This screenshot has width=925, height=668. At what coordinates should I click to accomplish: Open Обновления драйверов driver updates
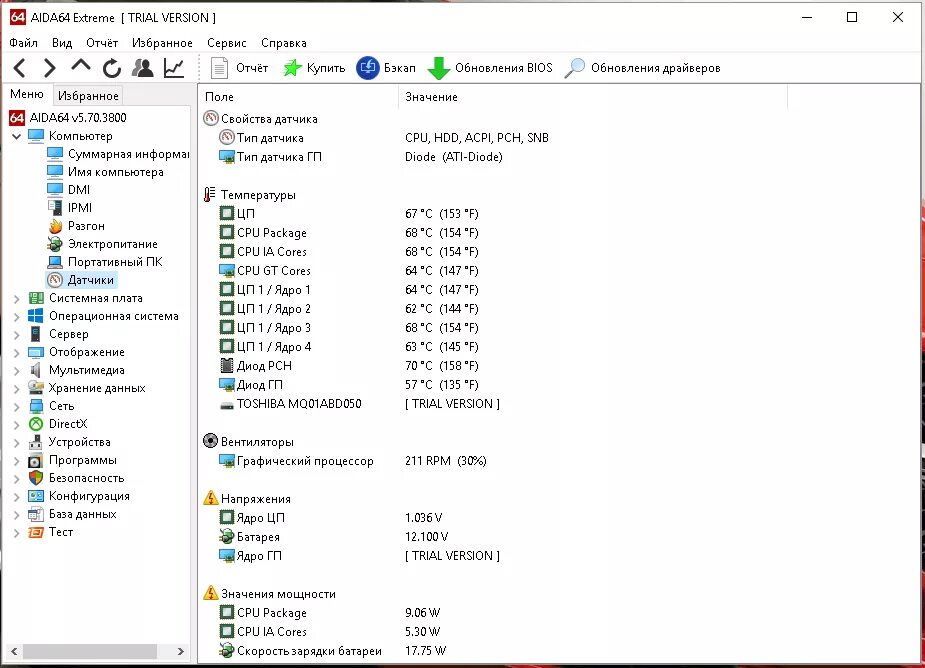[642, 68]
